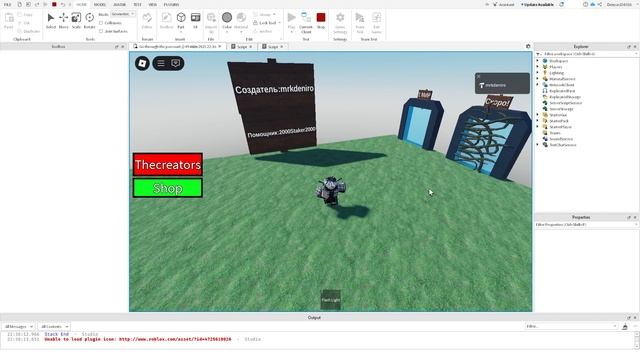Switch to the AVATAR ribbon tab
Screen dimensions: 640x360
click(x=120, y=4)
